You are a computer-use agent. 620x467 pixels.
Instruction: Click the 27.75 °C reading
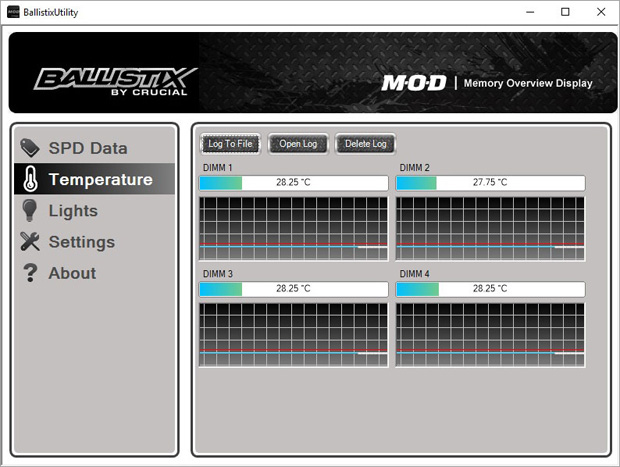click(x=490, y=182)
